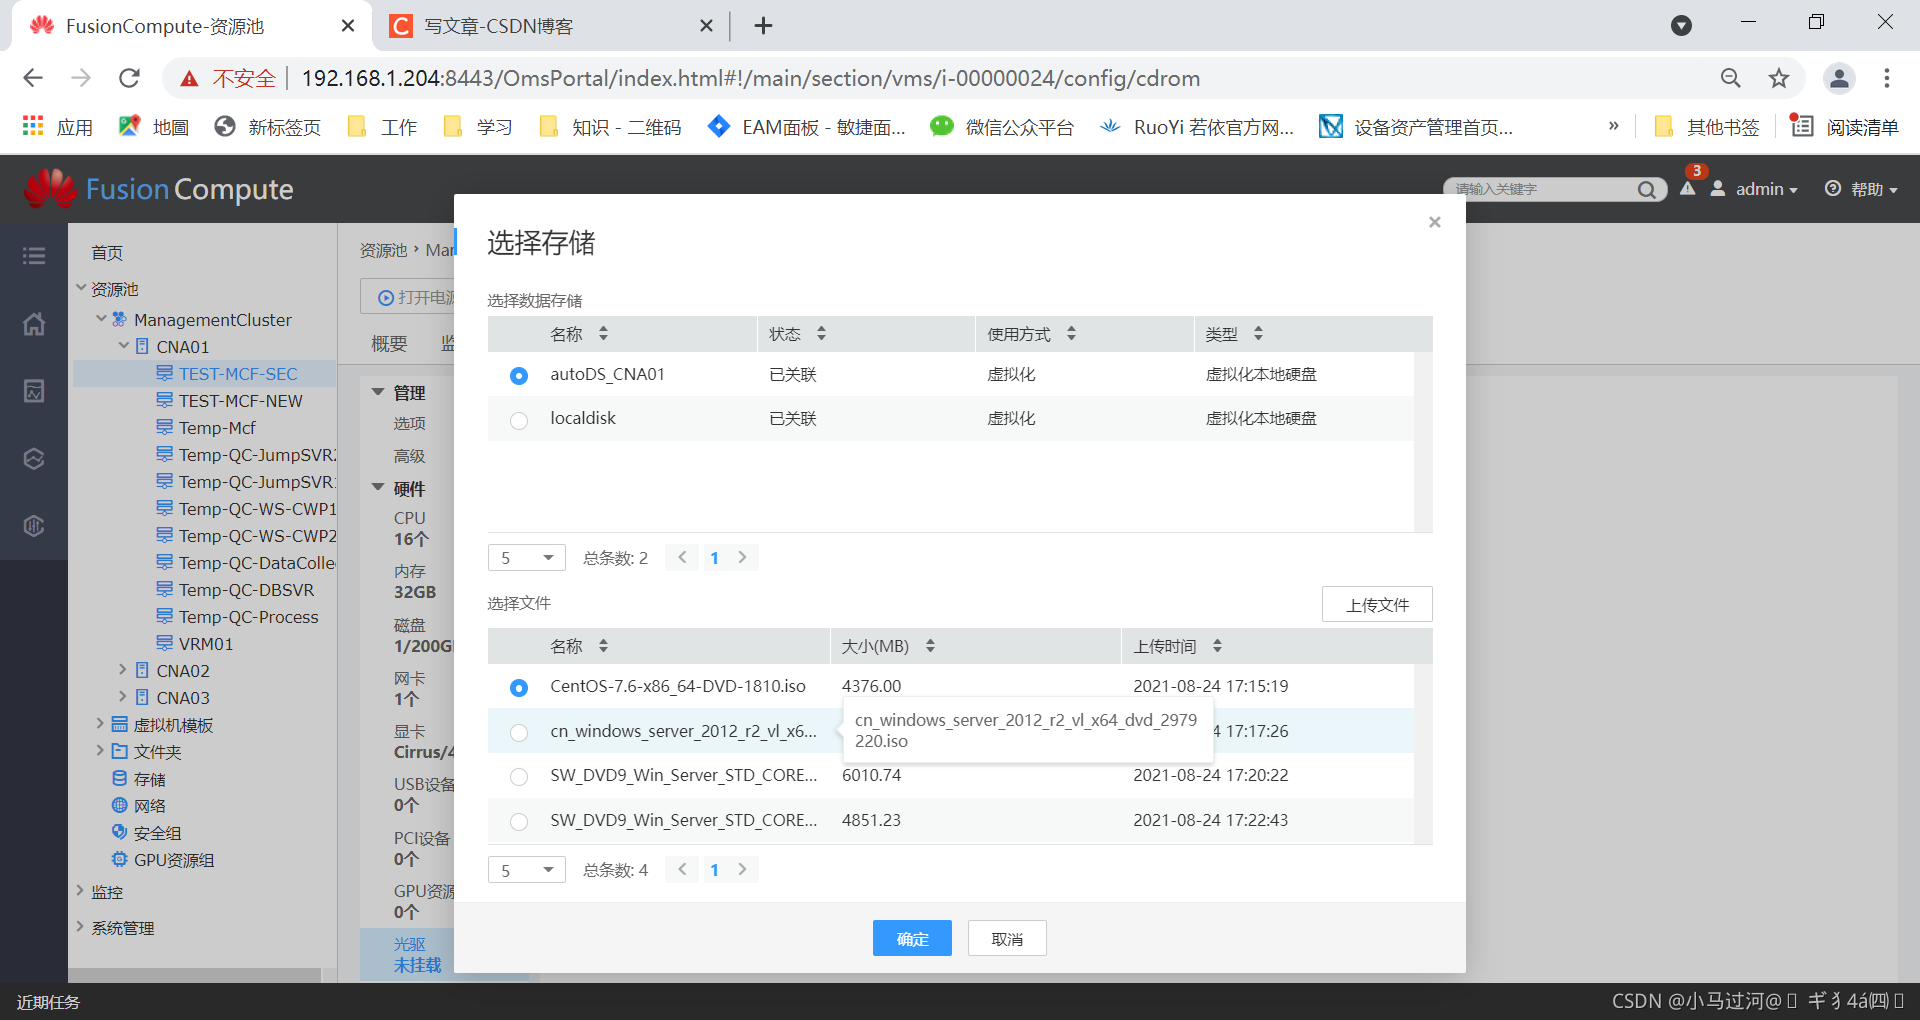The width and height of the screenshot is (1920, 1020).
Task: Open the page size dropdown showing 5
Action: (527, 557)
